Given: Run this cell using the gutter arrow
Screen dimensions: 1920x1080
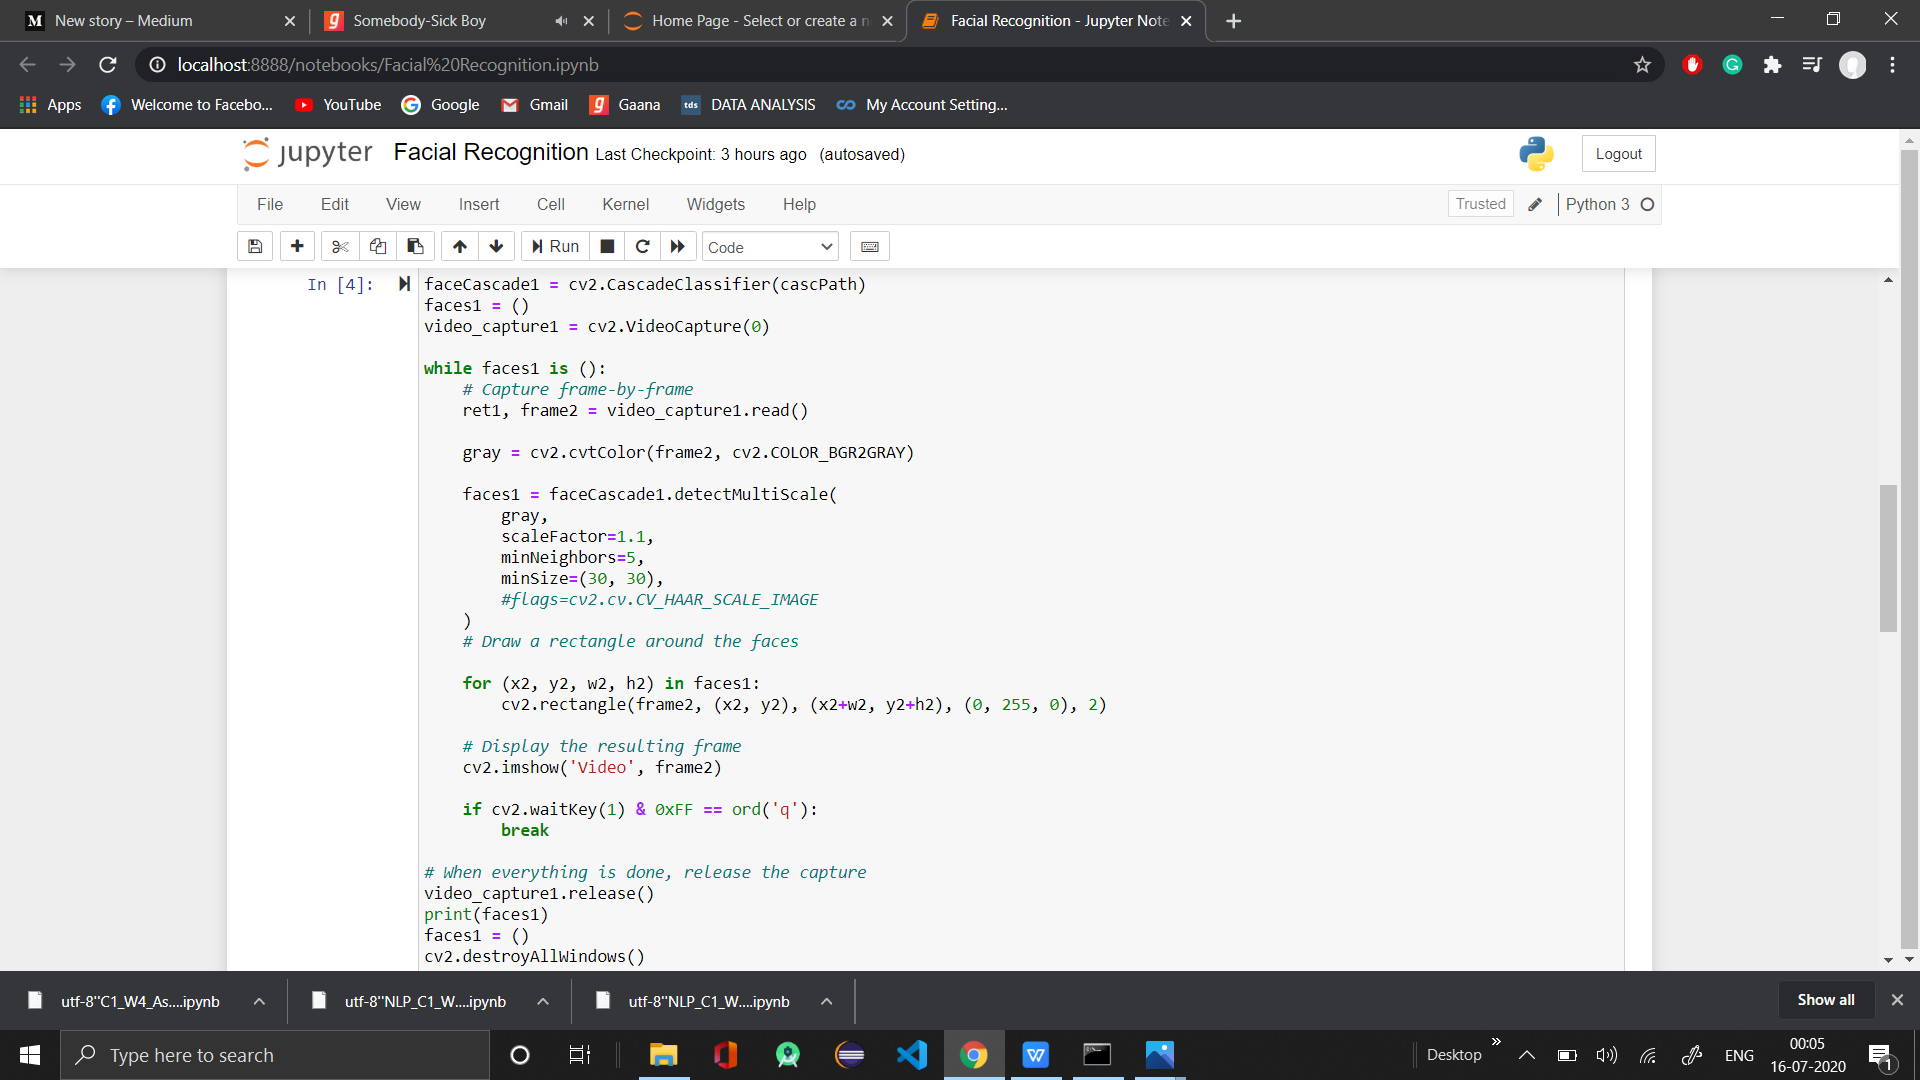Looking at the screenshot, I should coord(404,284).
